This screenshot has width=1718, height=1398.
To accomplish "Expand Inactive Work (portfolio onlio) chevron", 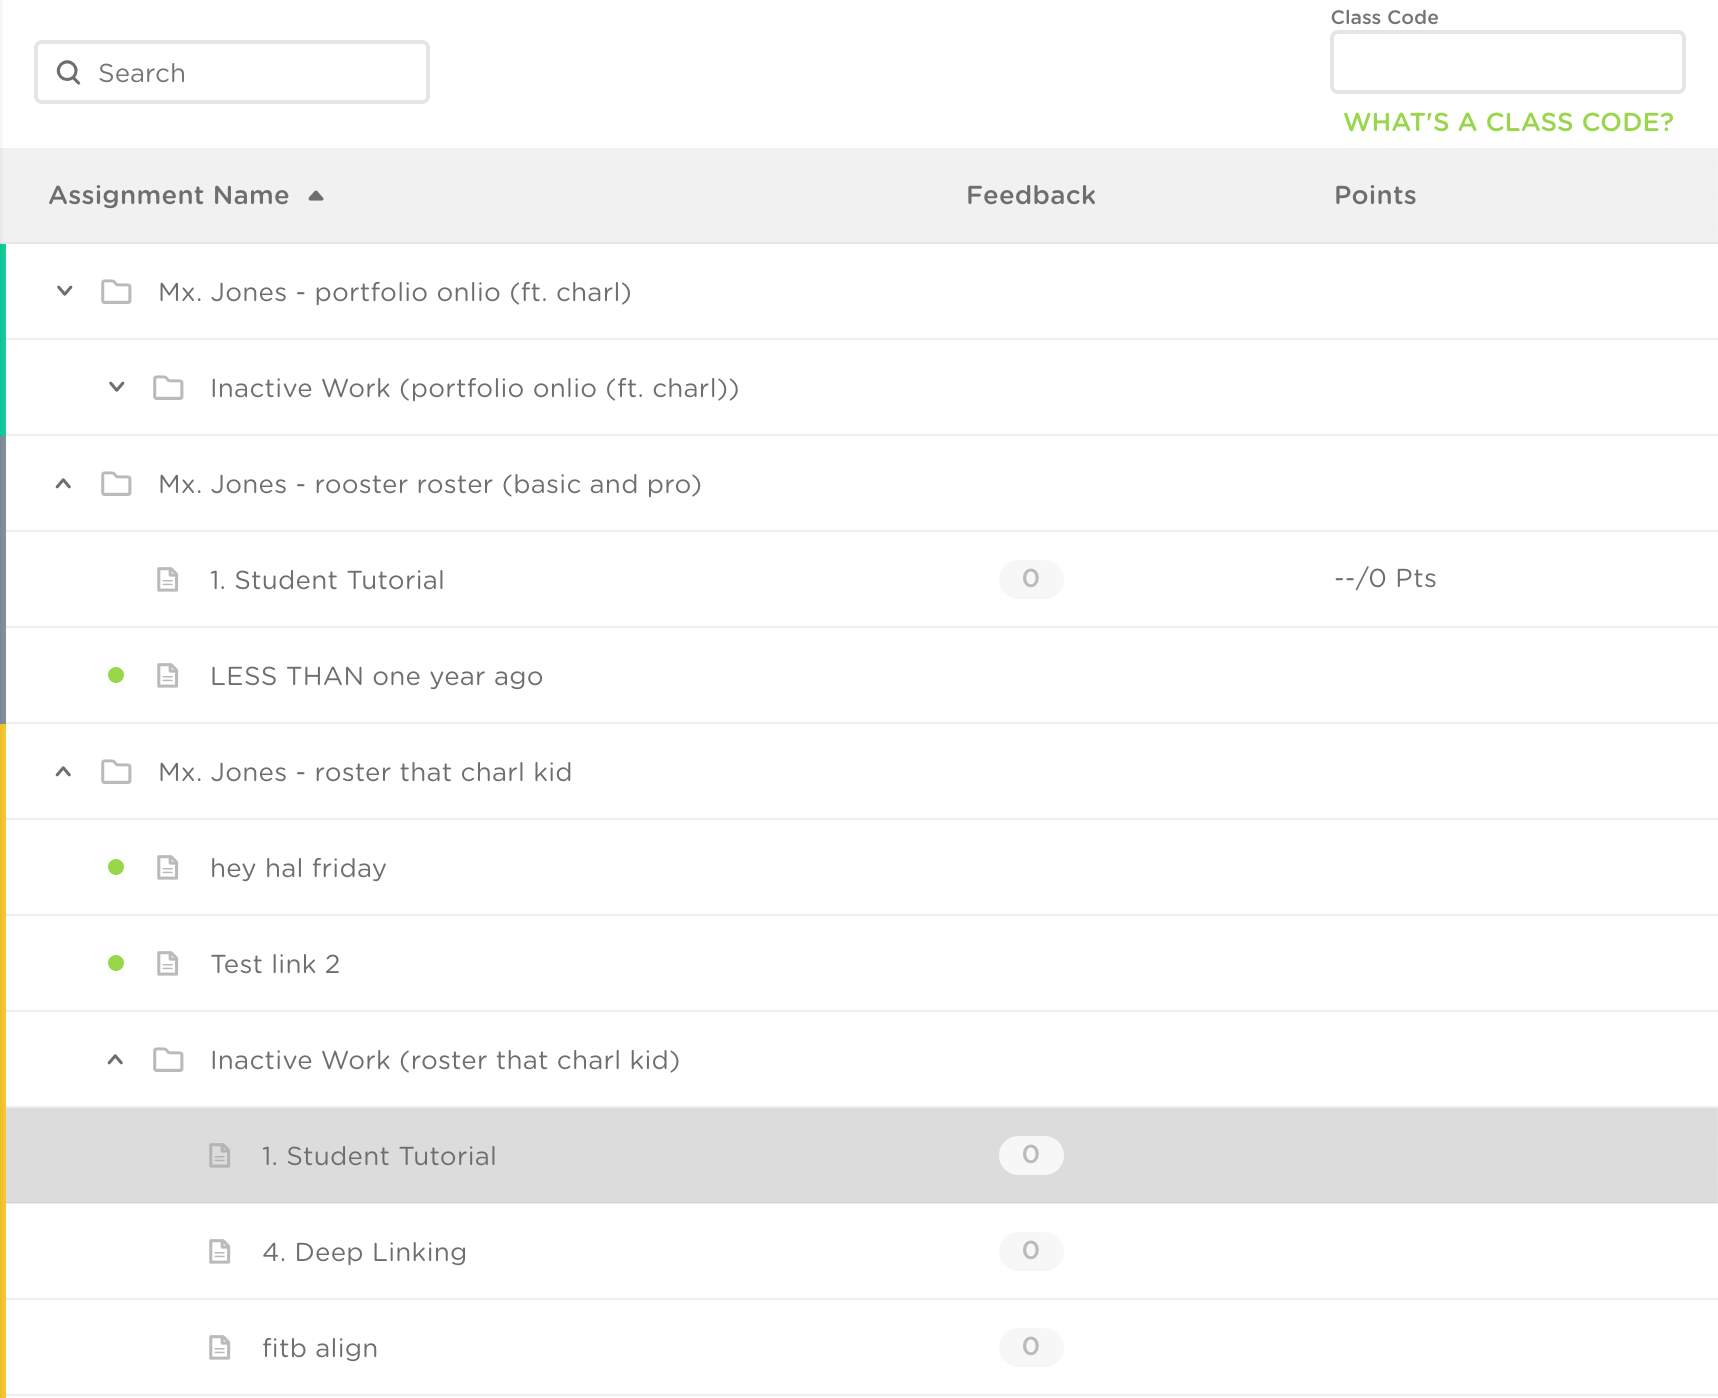I will [x=116, y=387].
